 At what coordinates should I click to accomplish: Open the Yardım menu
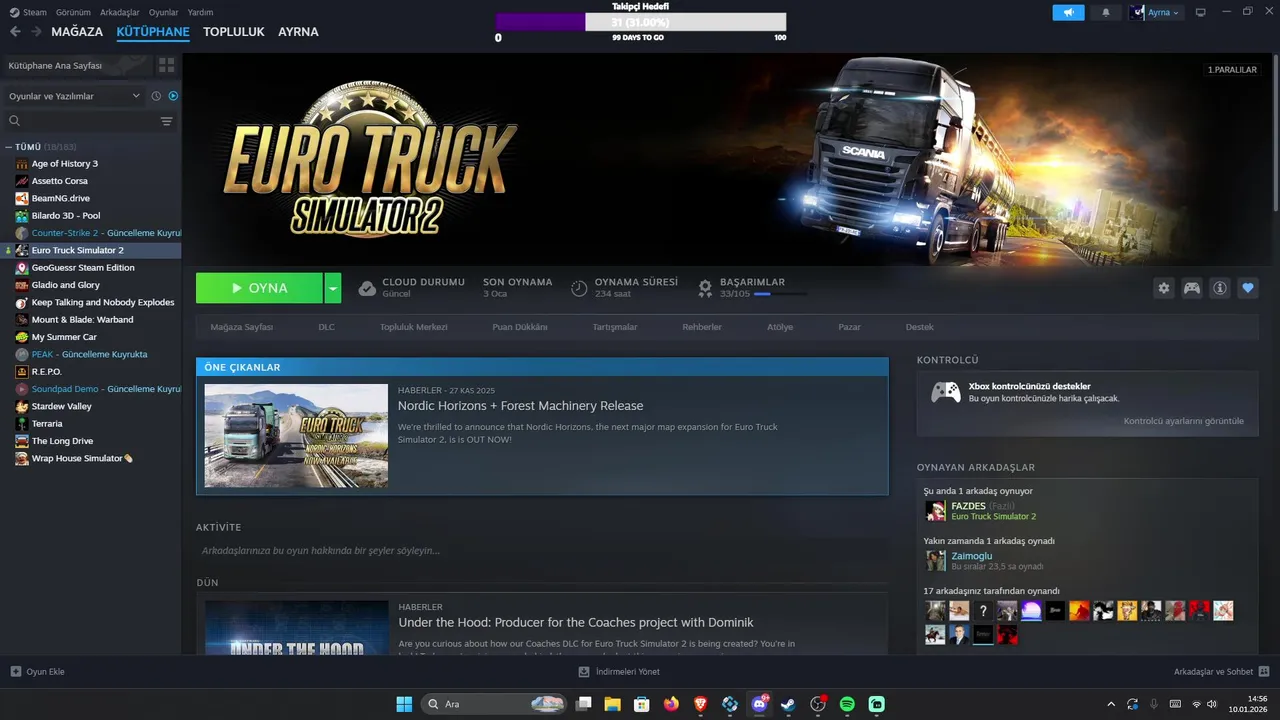tap(200, 13)
